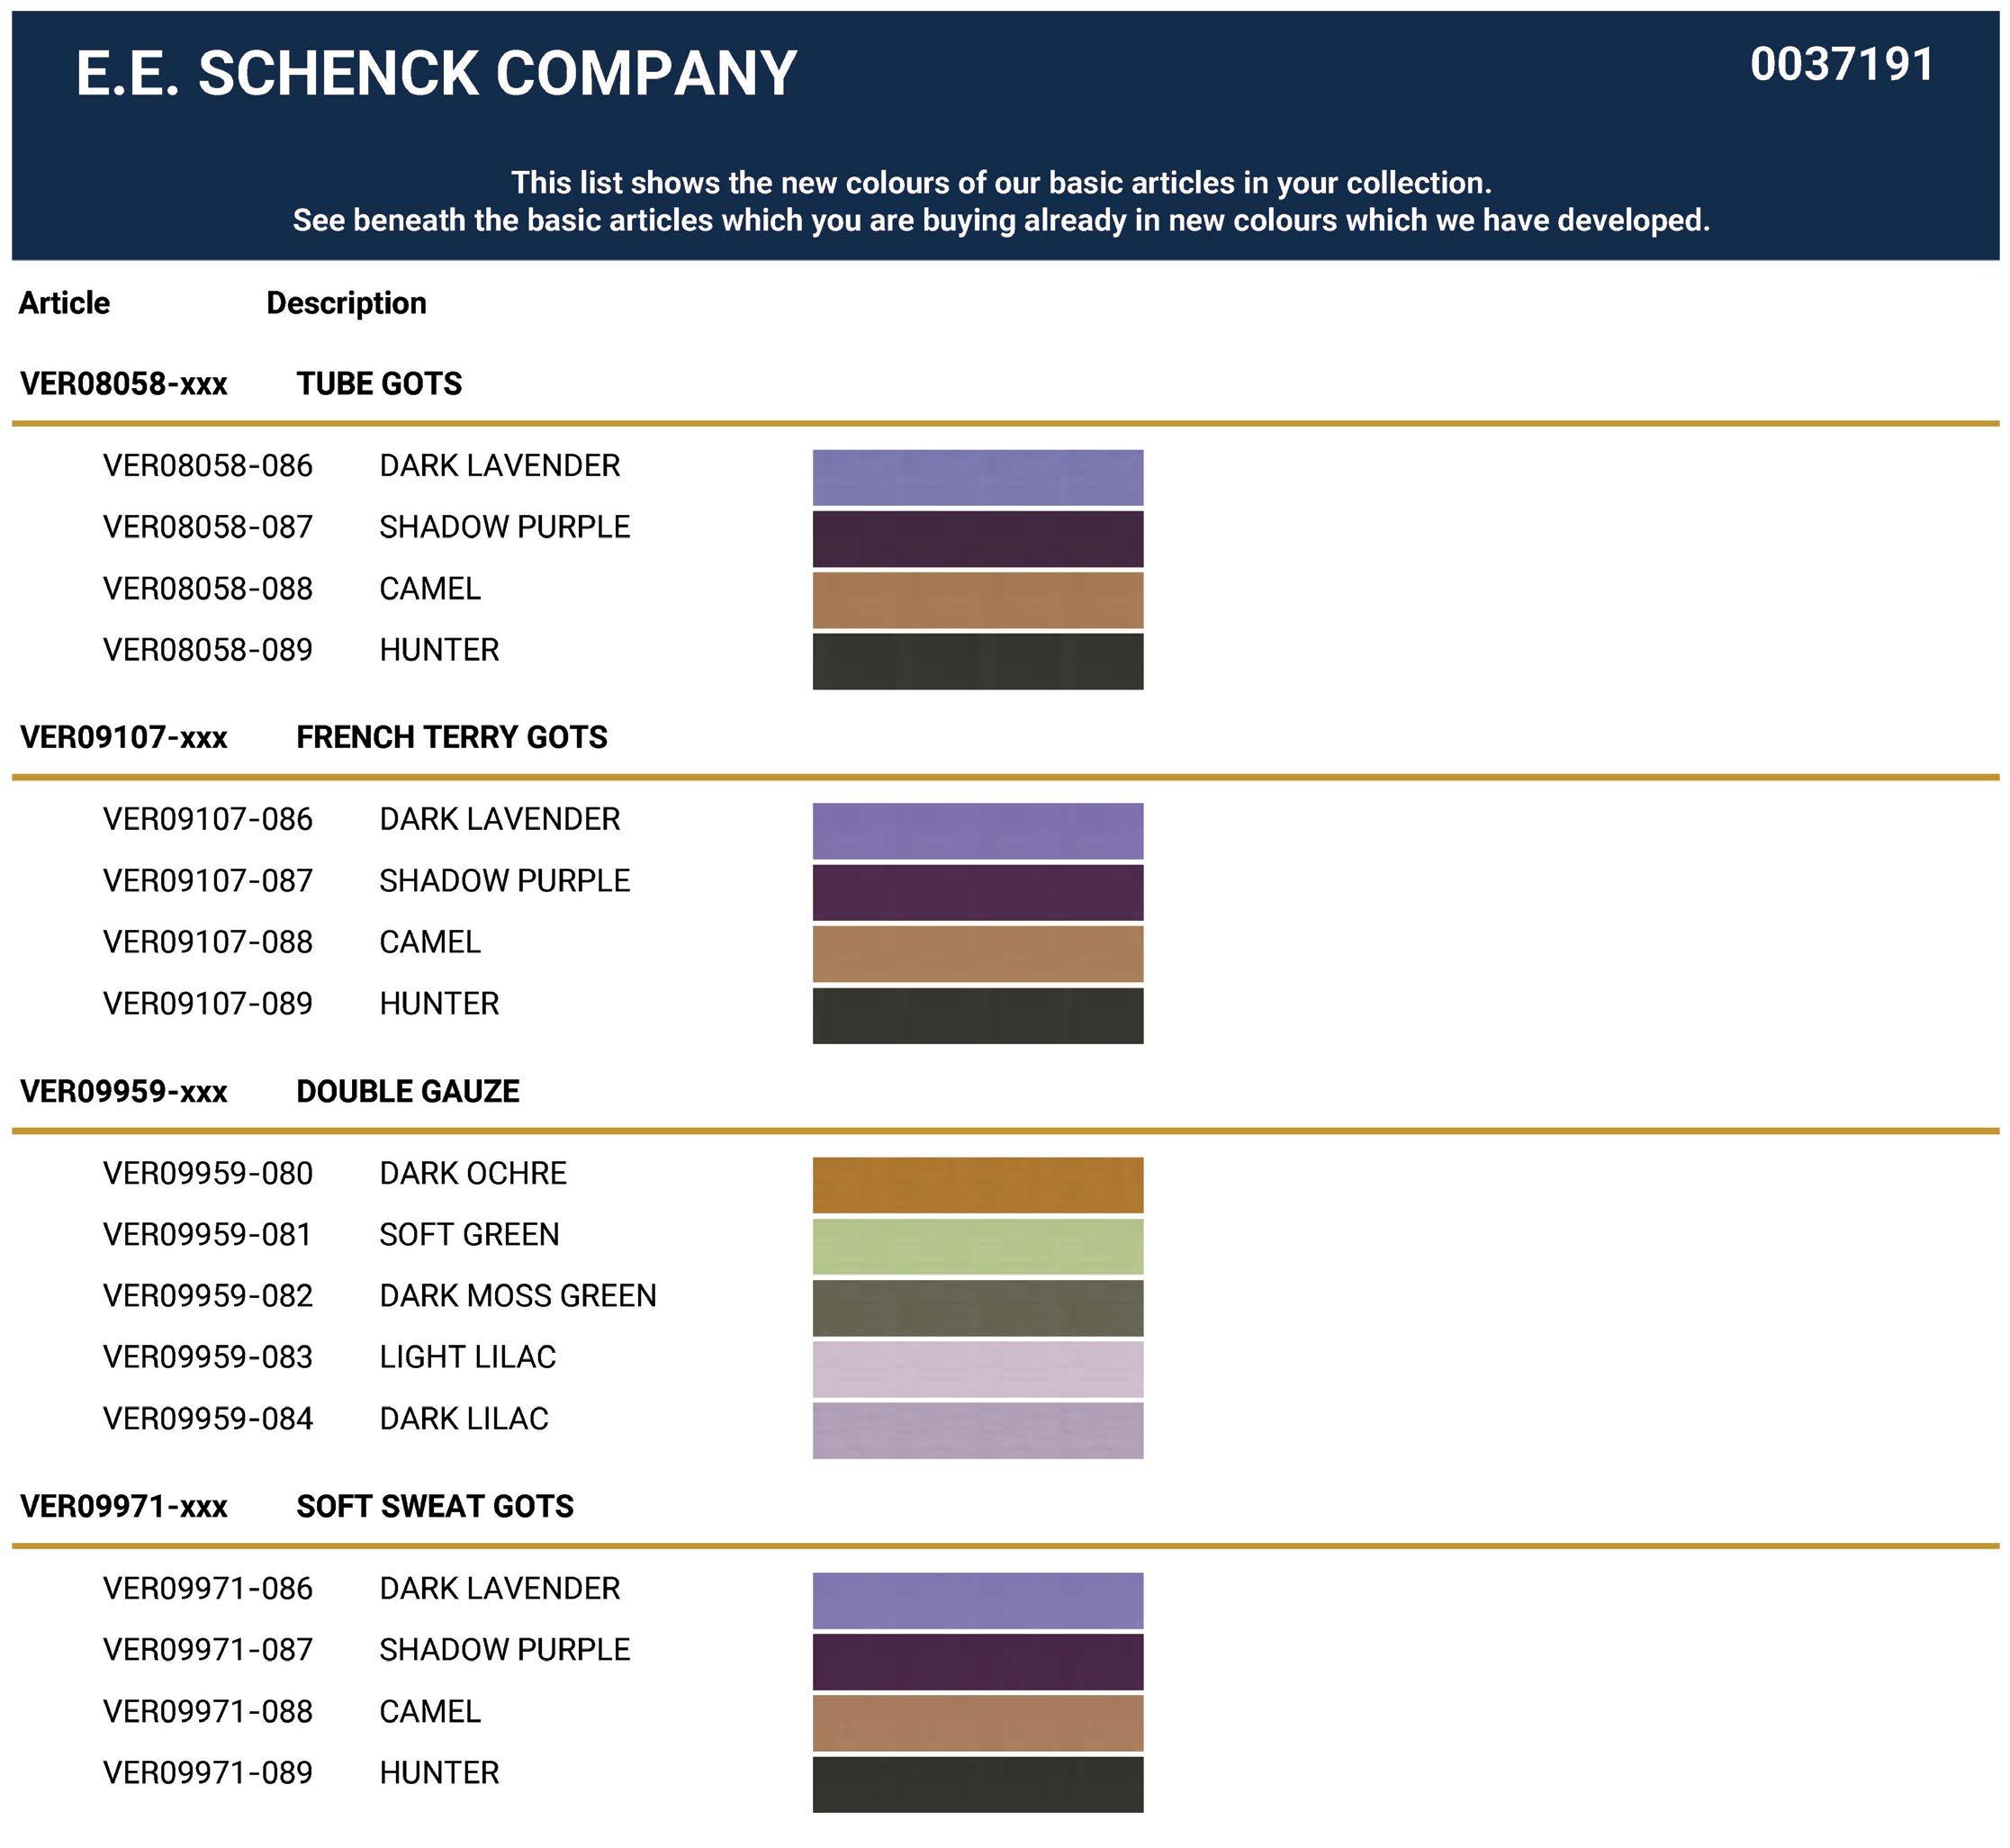Click article code VER09971-089
This screenshot has height=1848, width=2010.
[x=208, y=1772]
